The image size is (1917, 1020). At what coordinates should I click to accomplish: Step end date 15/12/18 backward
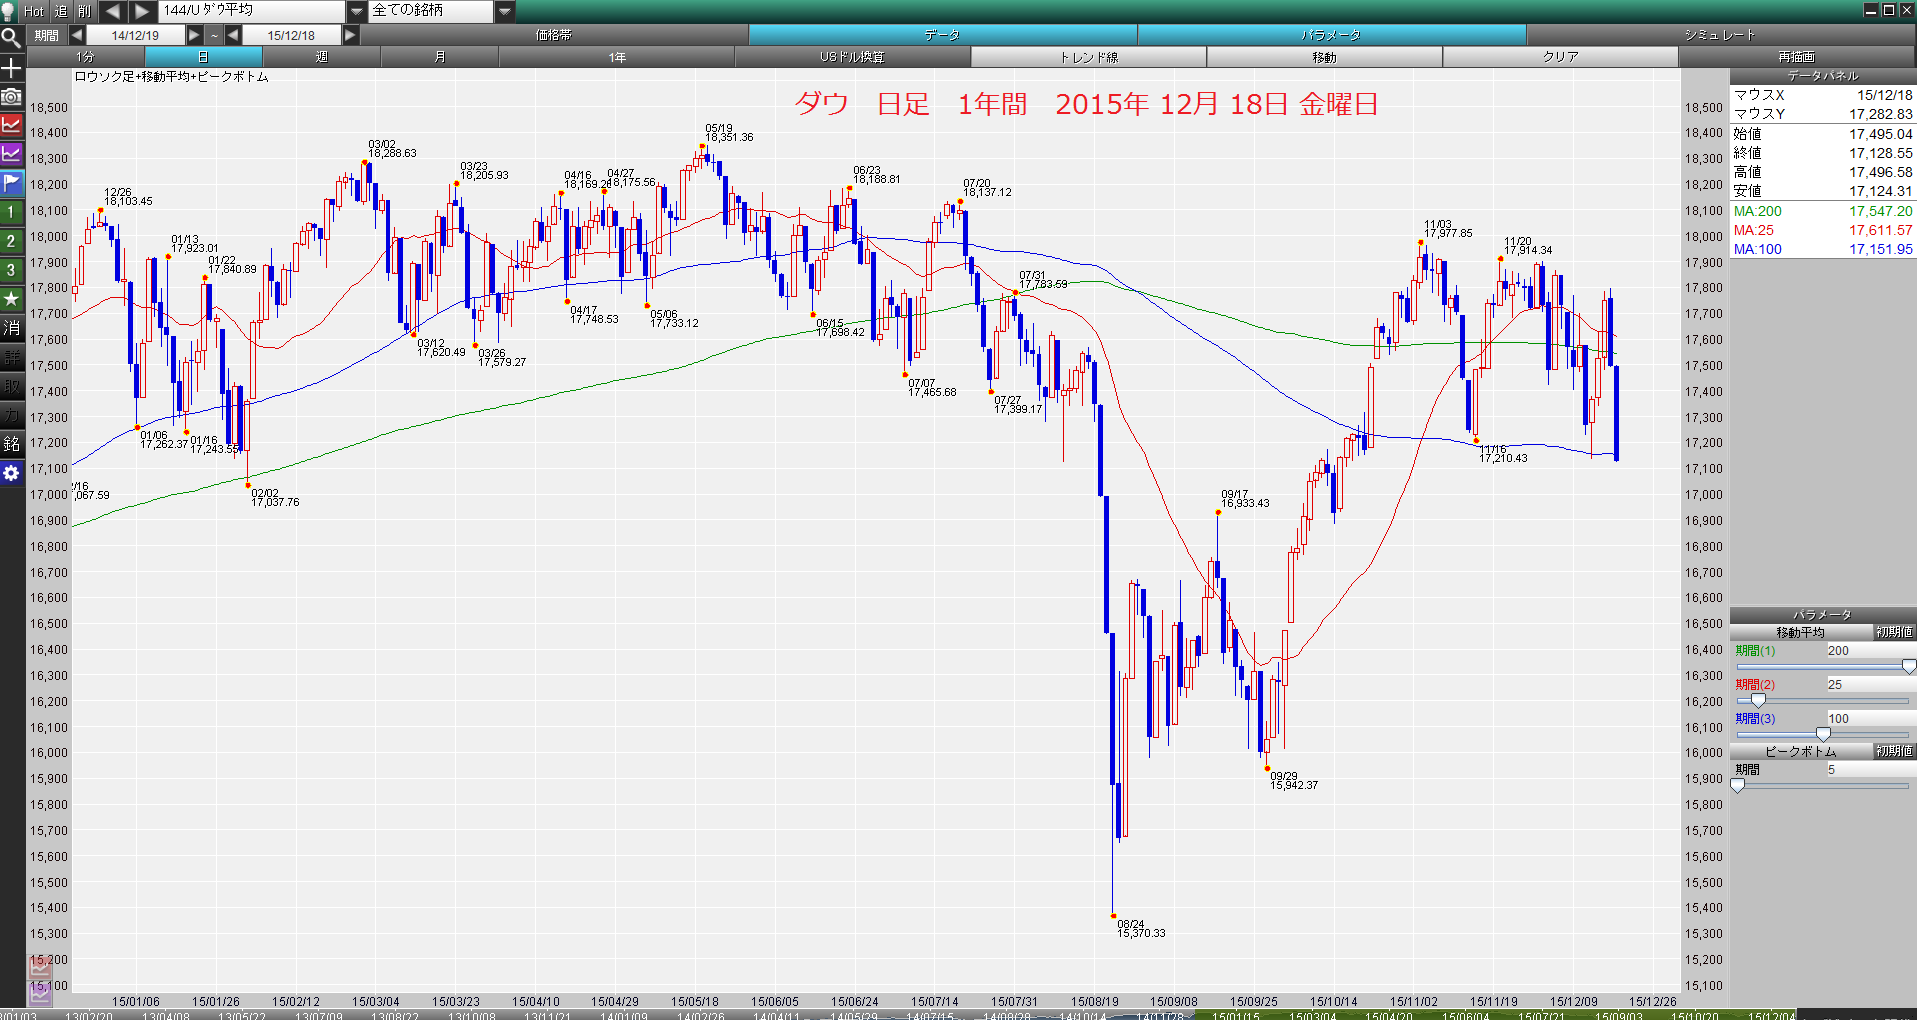[x=233, y=35]
